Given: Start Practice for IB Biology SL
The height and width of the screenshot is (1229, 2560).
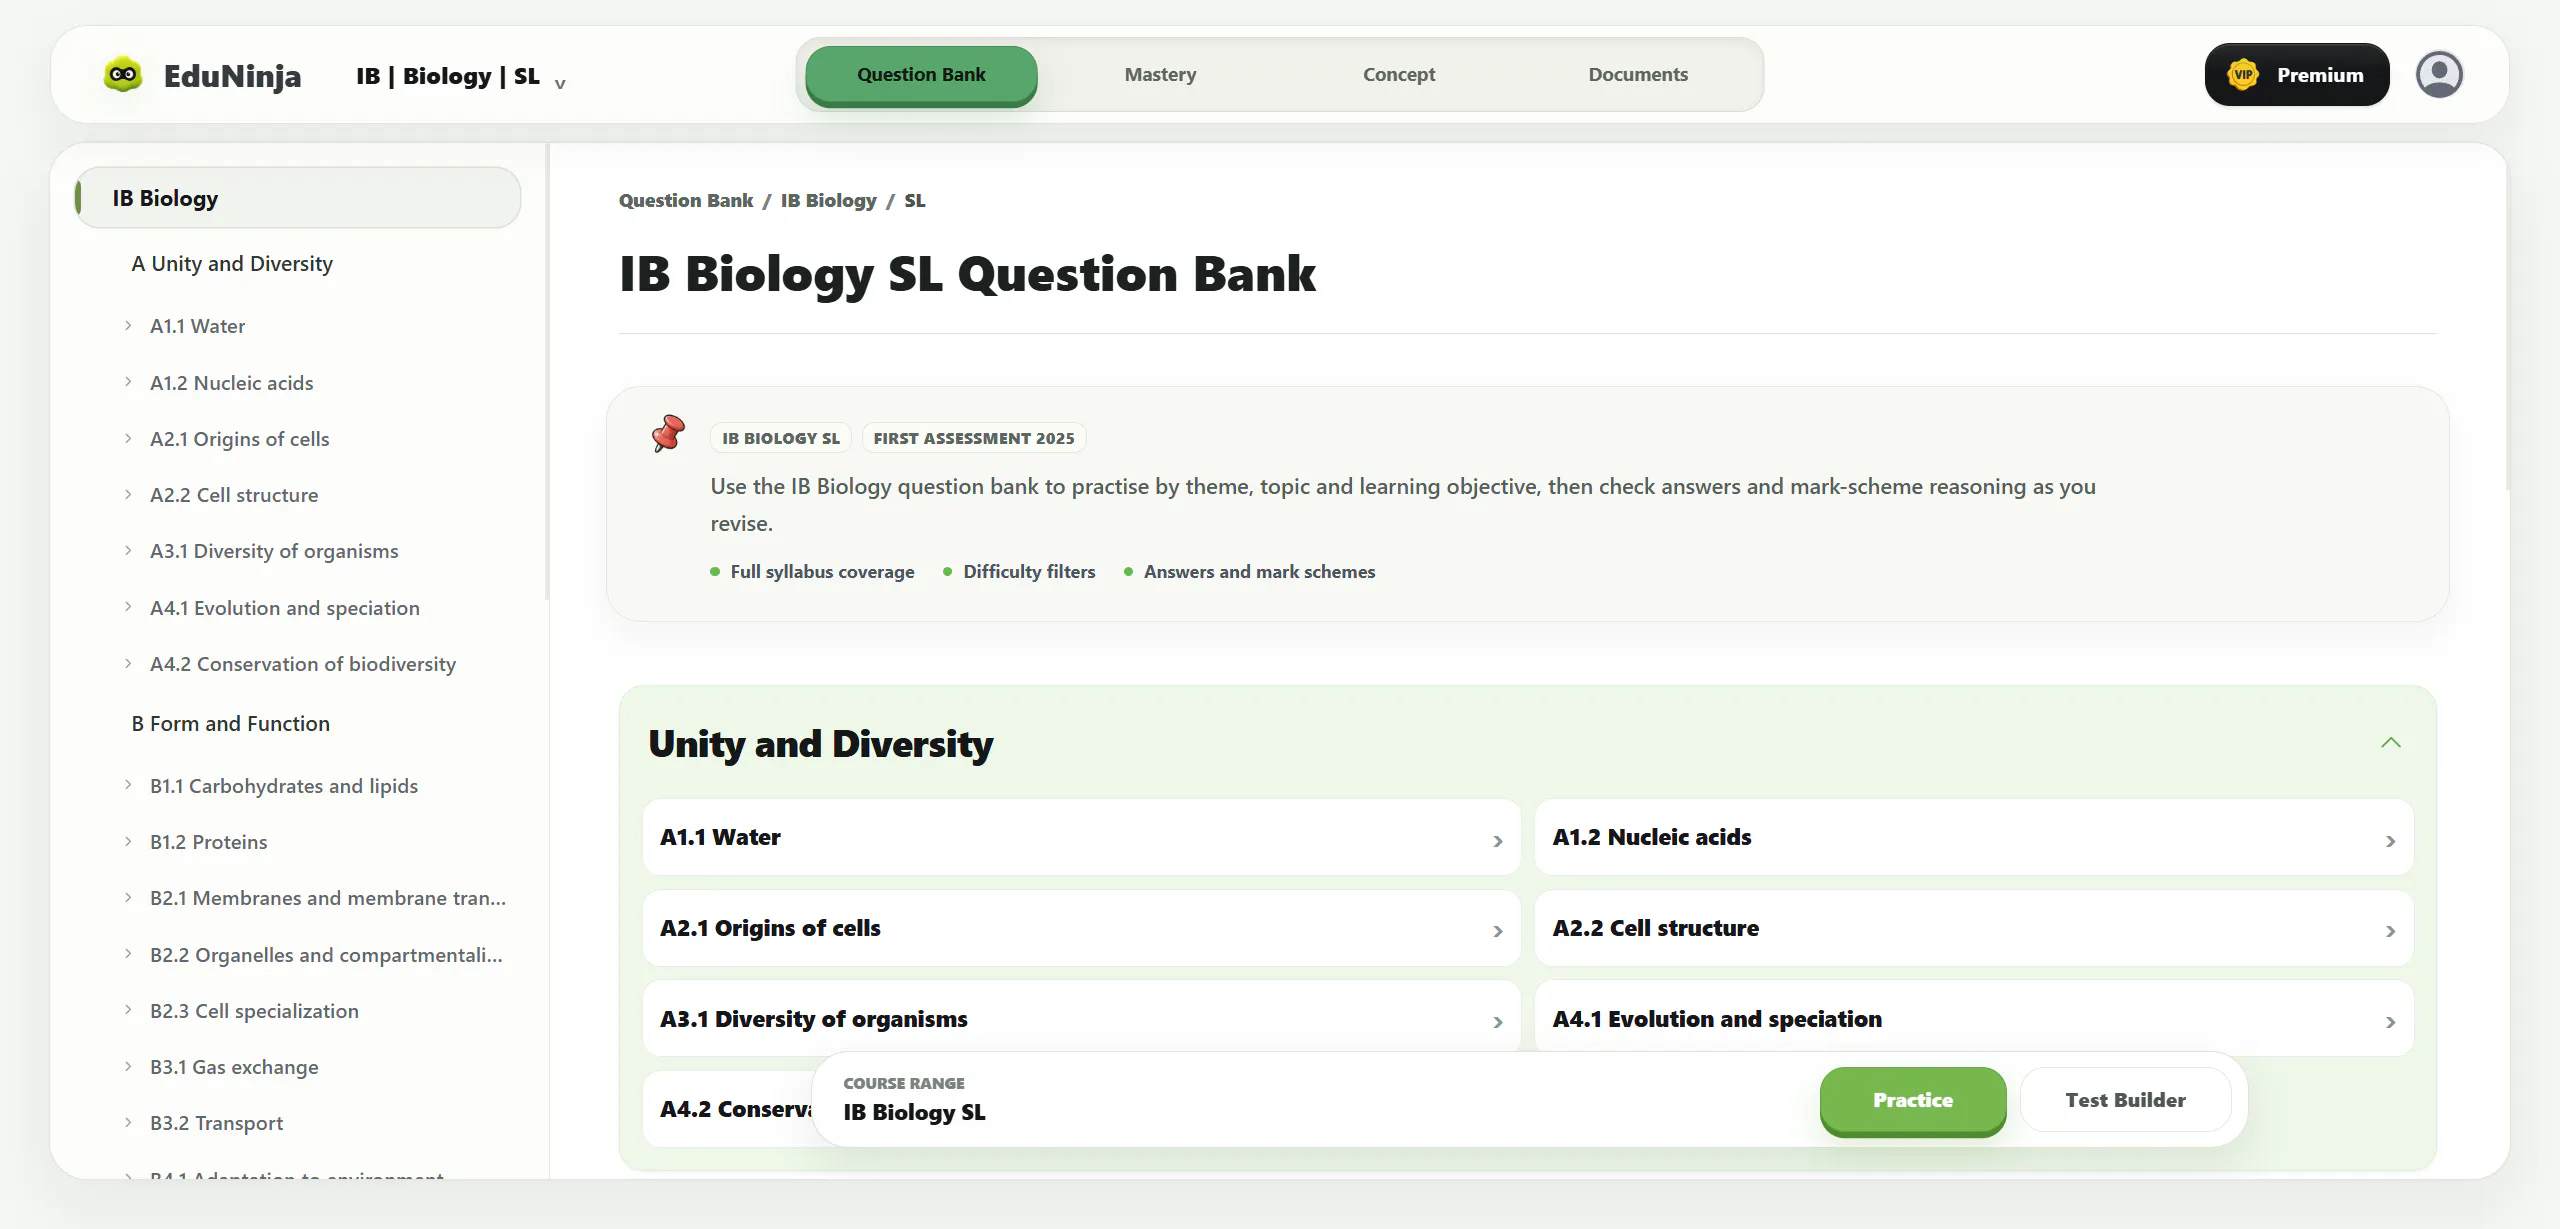Looking at the screenshot, I should click(x=1913, y=1100).
